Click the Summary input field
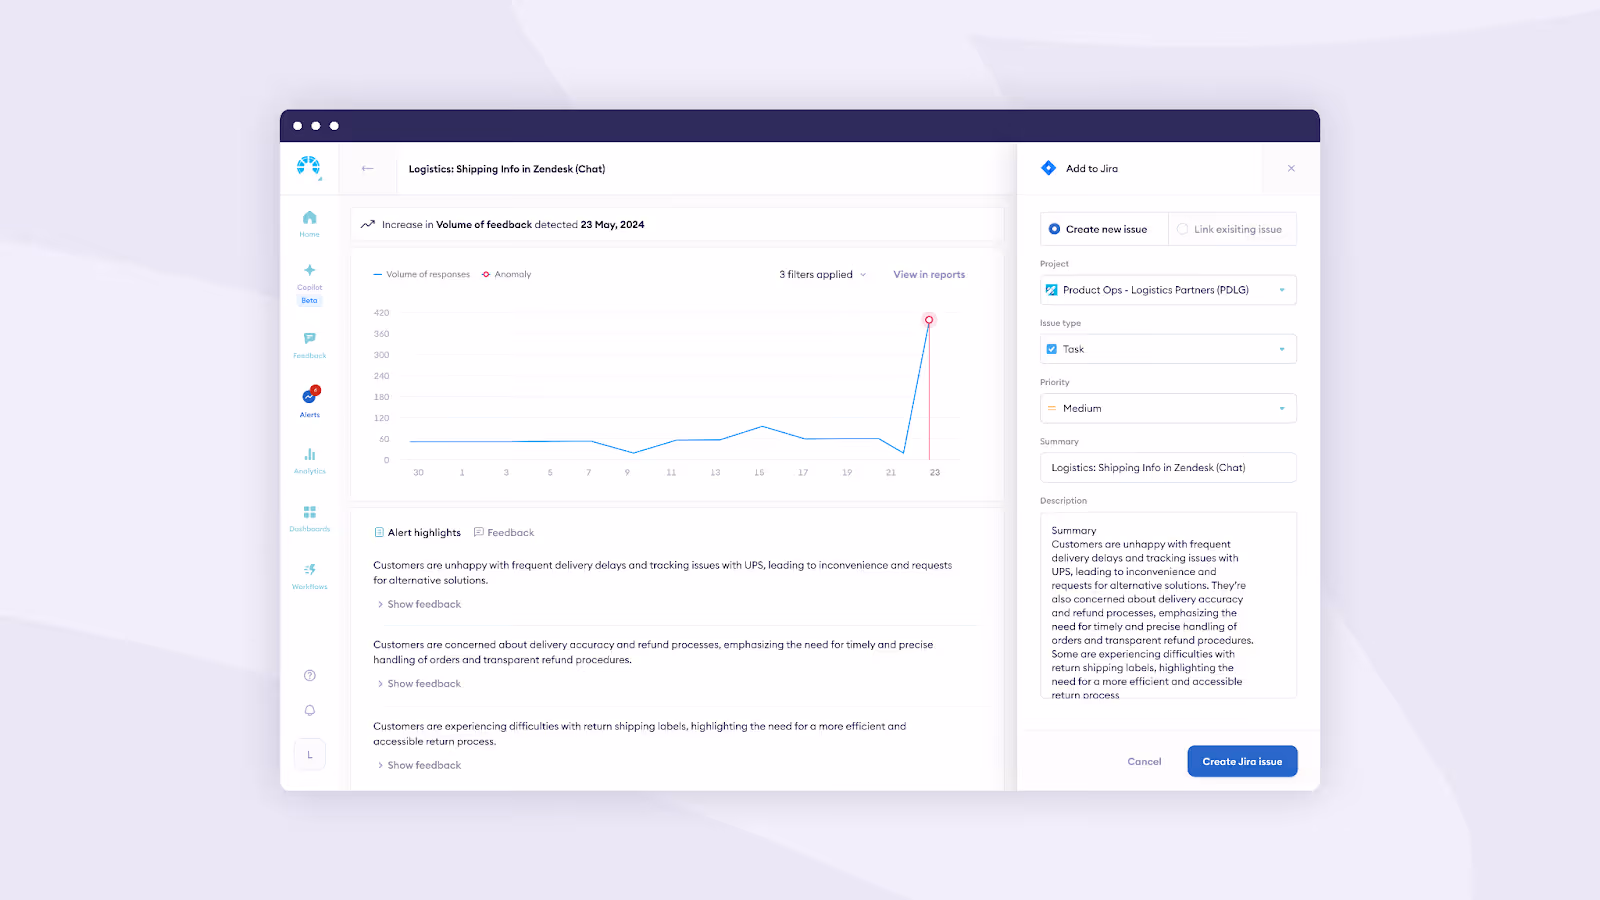1600x900 pixels. [1168, 468]
